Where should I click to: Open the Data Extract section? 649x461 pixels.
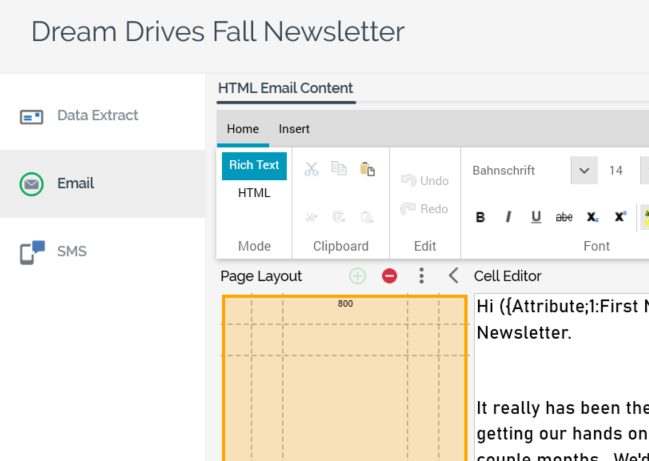(x=97, y=116)
